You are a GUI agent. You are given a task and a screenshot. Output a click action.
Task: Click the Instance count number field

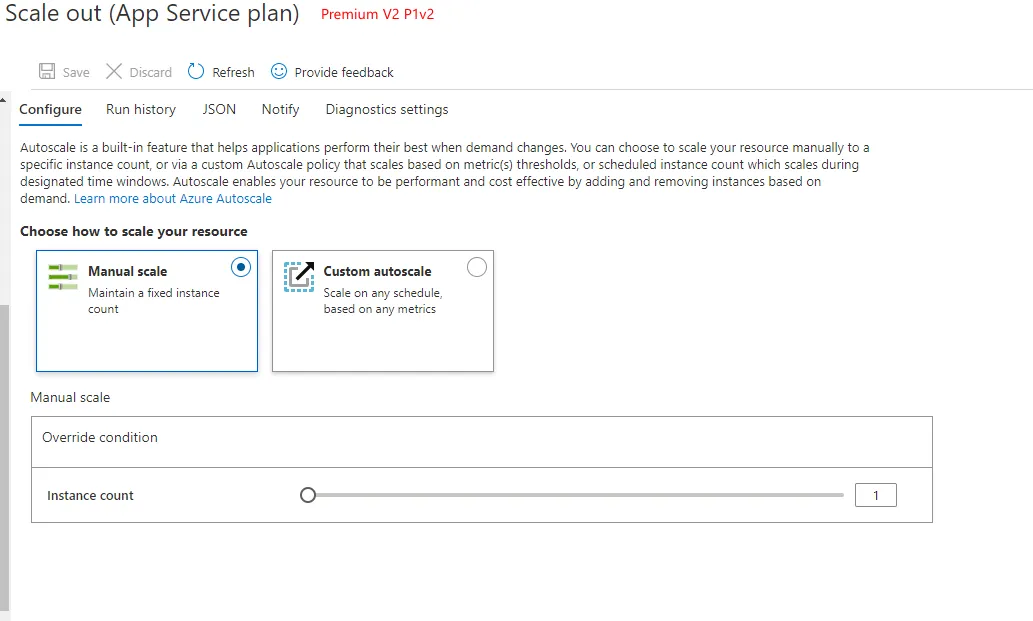coord(876,495)
